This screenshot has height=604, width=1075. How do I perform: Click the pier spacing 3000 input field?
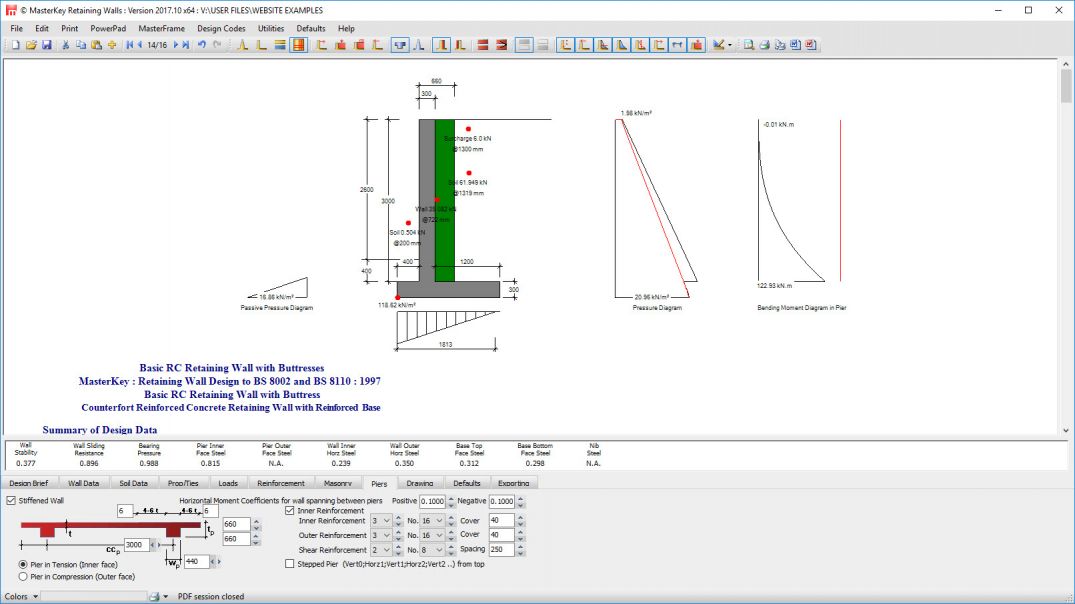pyautogui.click(x=136, y=545)
